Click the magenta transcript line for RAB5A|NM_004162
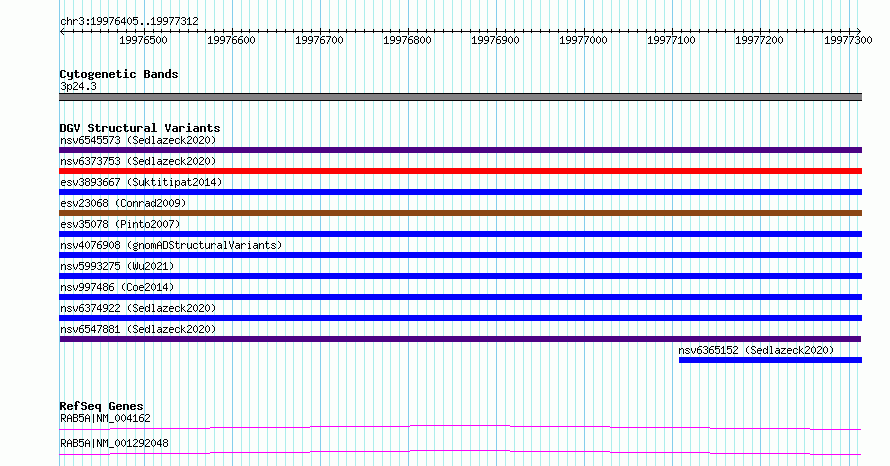The height and width of the screenshot is (466, 890). 460,427
